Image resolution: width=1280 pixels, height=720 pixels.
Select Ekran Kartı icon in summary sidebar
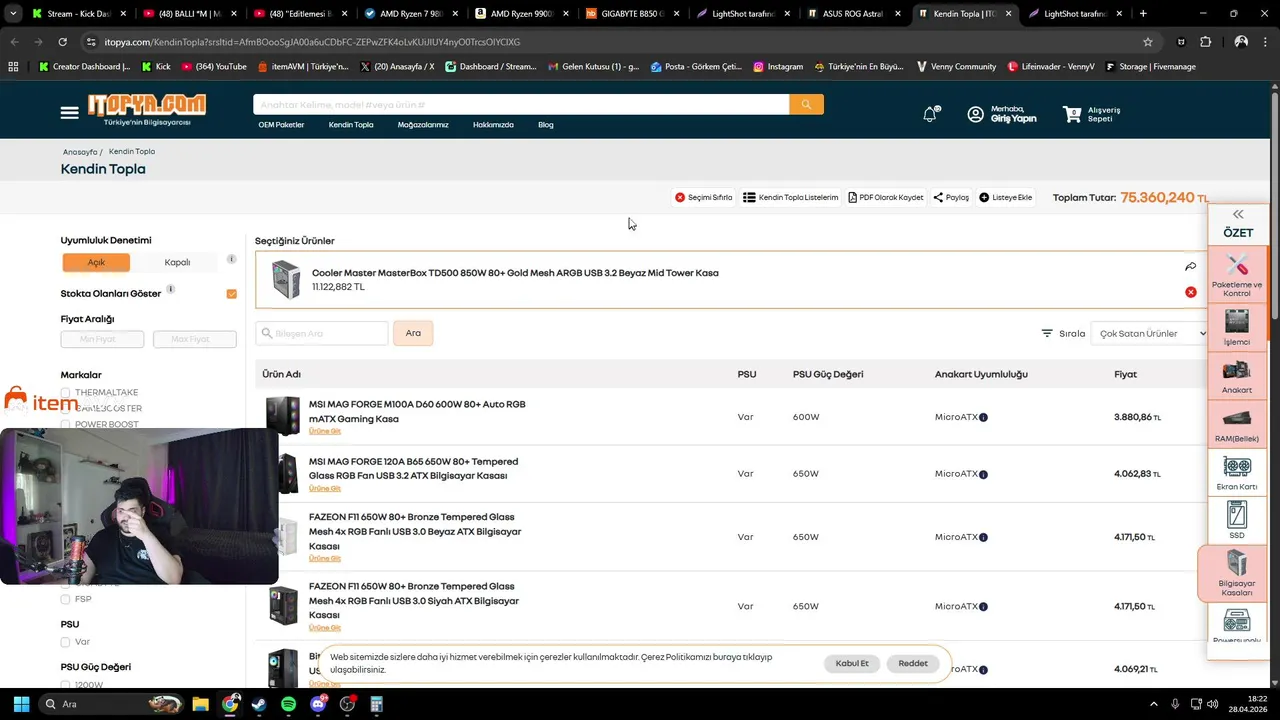coord(1237,473)
